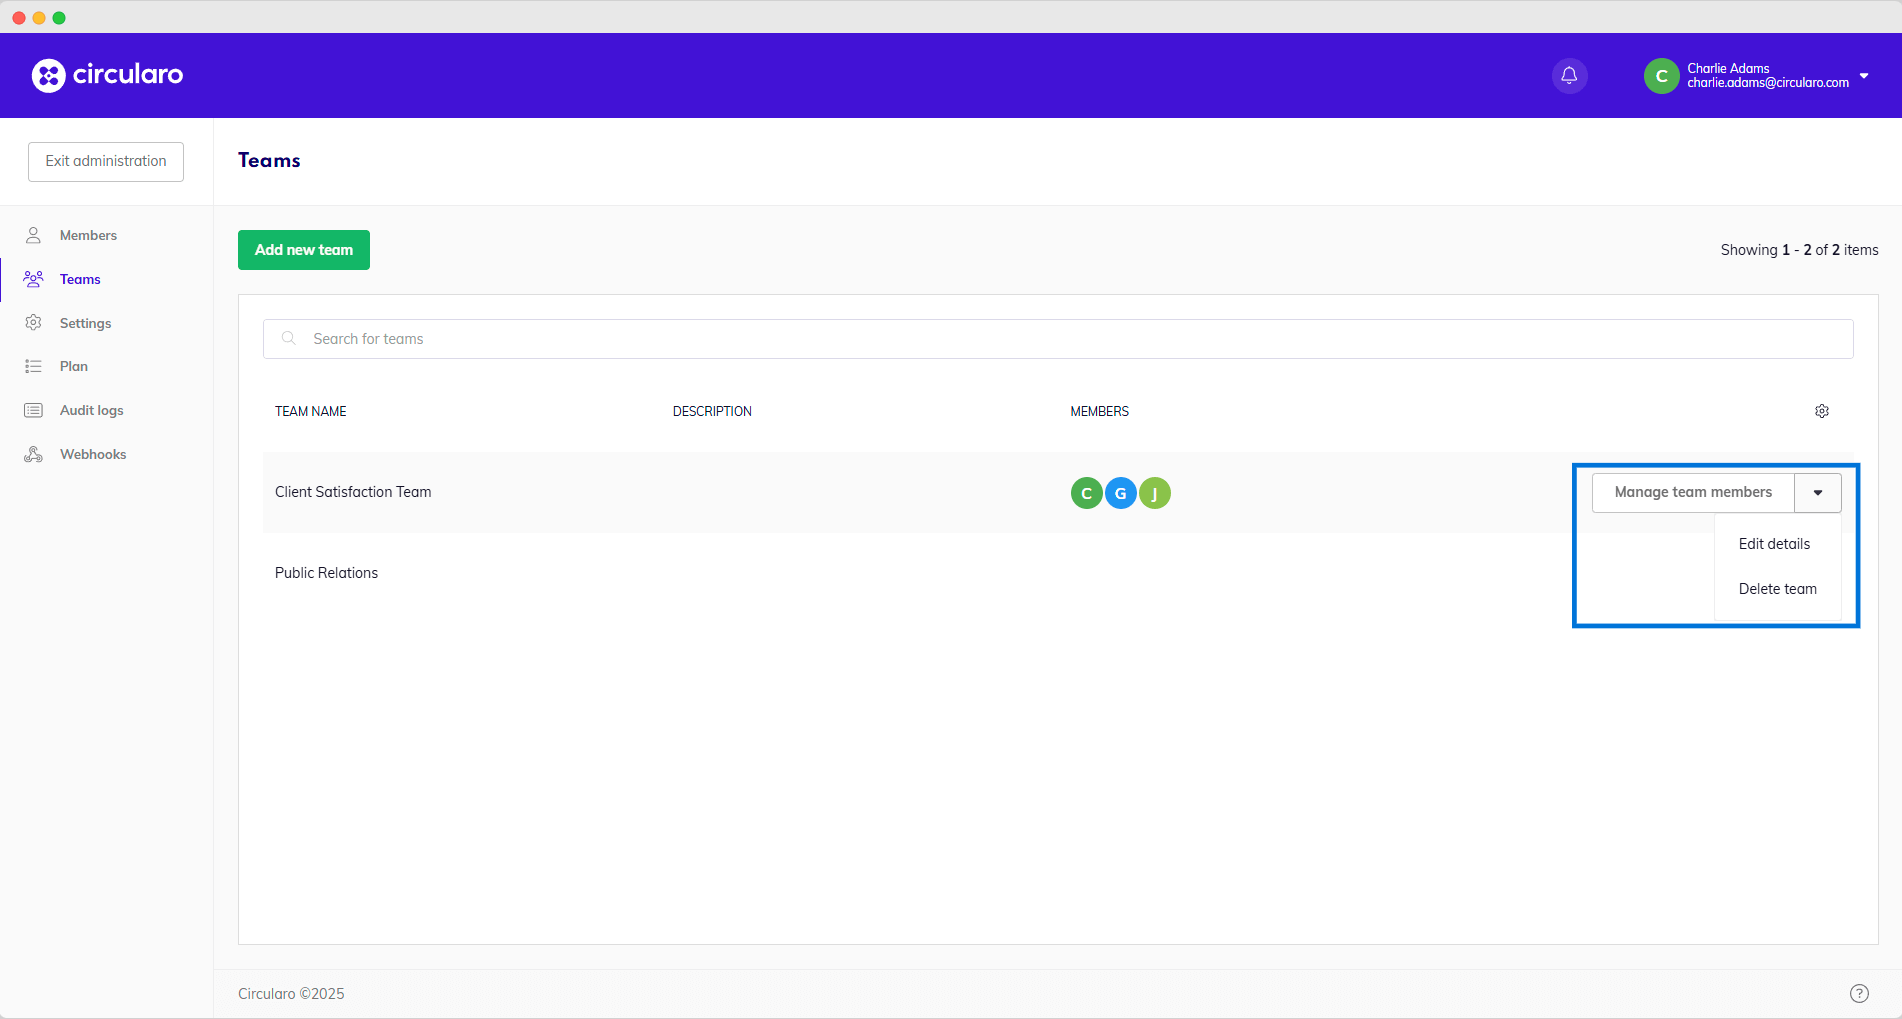This screenshot has width=1902, height=1019.
Task: Click the blue G member avatar
Action: click(1120, 493)
